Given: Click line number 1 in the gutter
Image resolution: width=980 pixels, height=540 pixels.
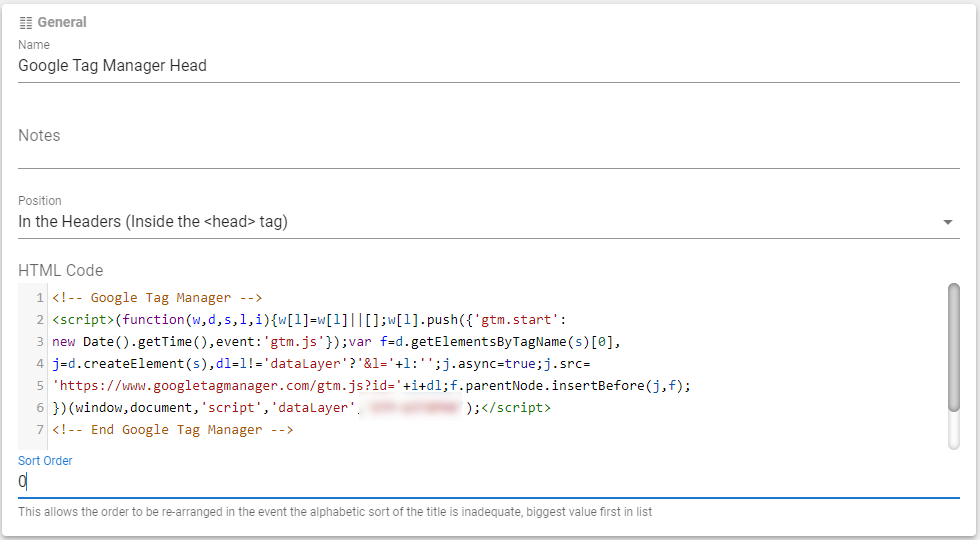Looking at the screenshot, I should click(39, 298).
